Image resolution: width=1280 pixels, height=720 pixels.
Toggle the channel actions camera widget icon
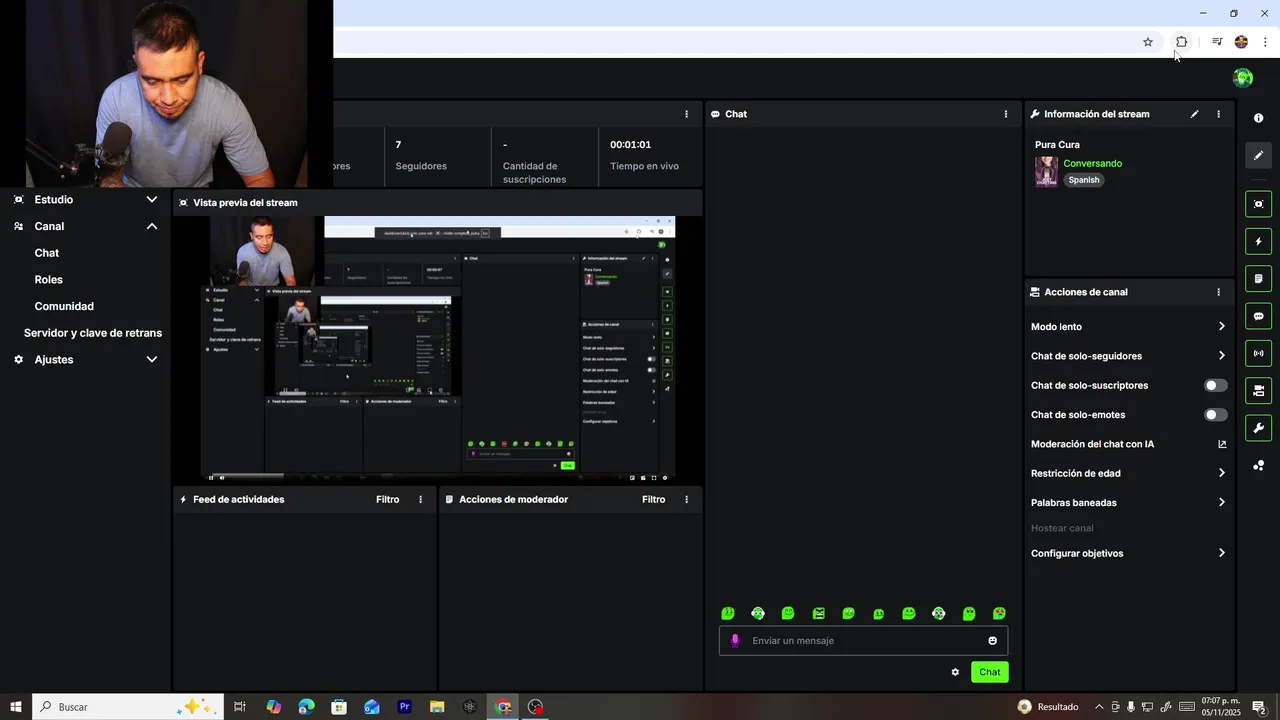pyautogui.click(x=1258, y=390)
